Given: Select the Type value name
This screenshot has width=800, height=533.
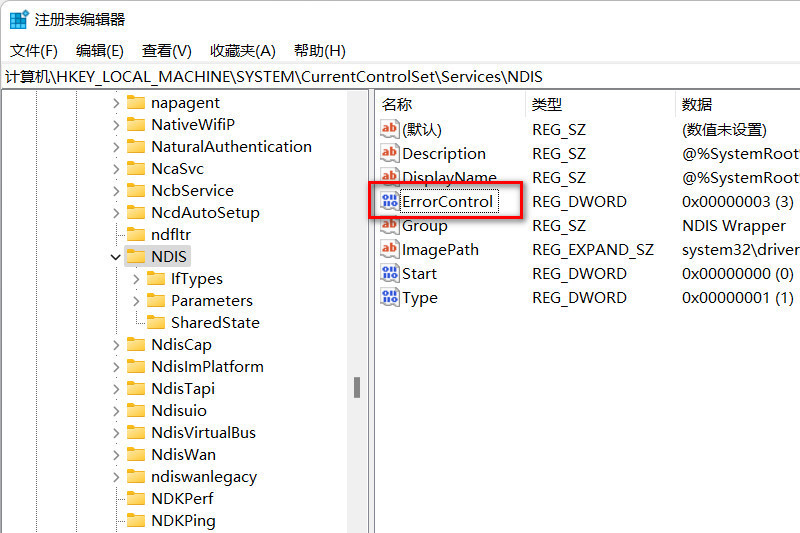Looking at the screenshot, I should pos(419,297).
